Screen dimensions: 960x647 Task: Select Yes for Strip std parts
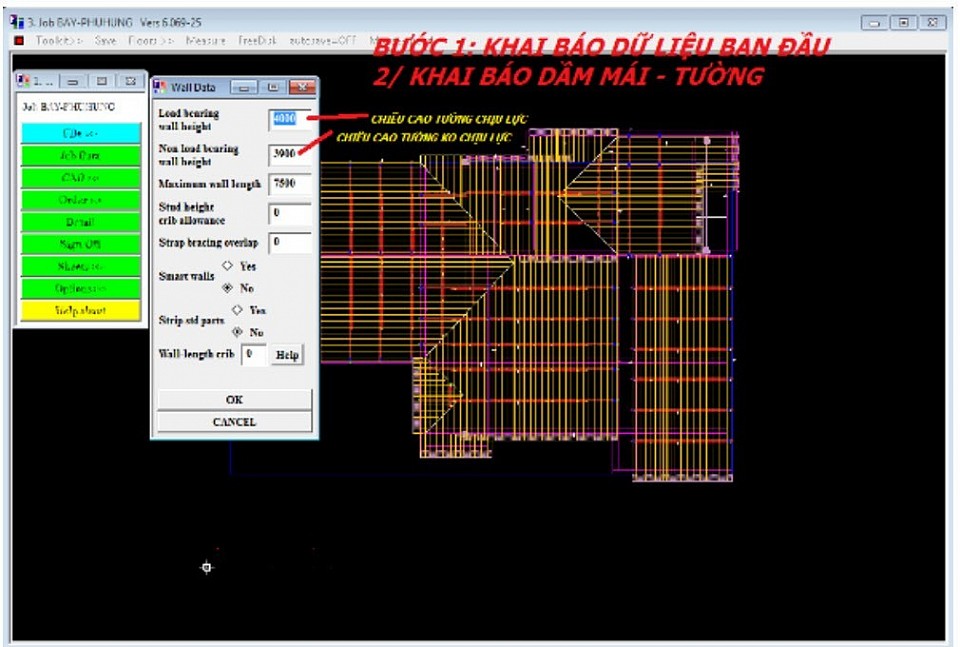237,310
